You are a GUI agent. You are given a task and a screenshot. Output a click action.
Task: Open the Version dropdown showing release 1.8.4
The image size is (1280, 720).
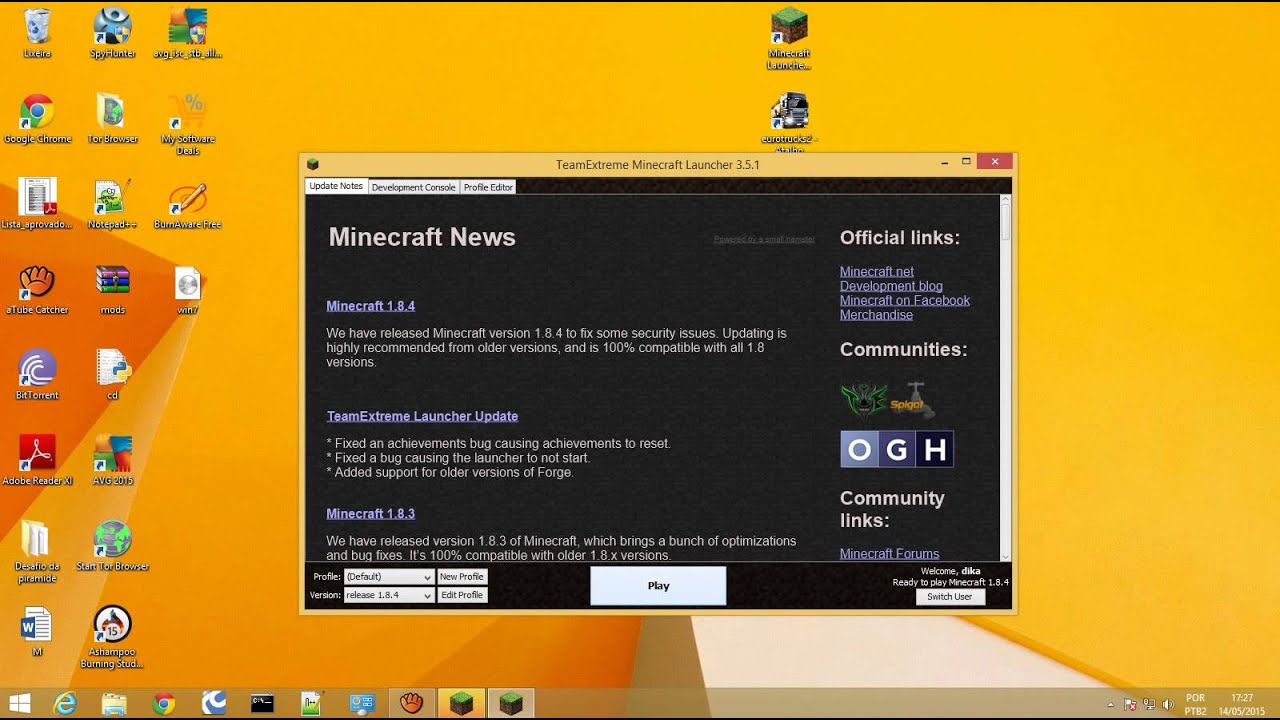[389, 595]
